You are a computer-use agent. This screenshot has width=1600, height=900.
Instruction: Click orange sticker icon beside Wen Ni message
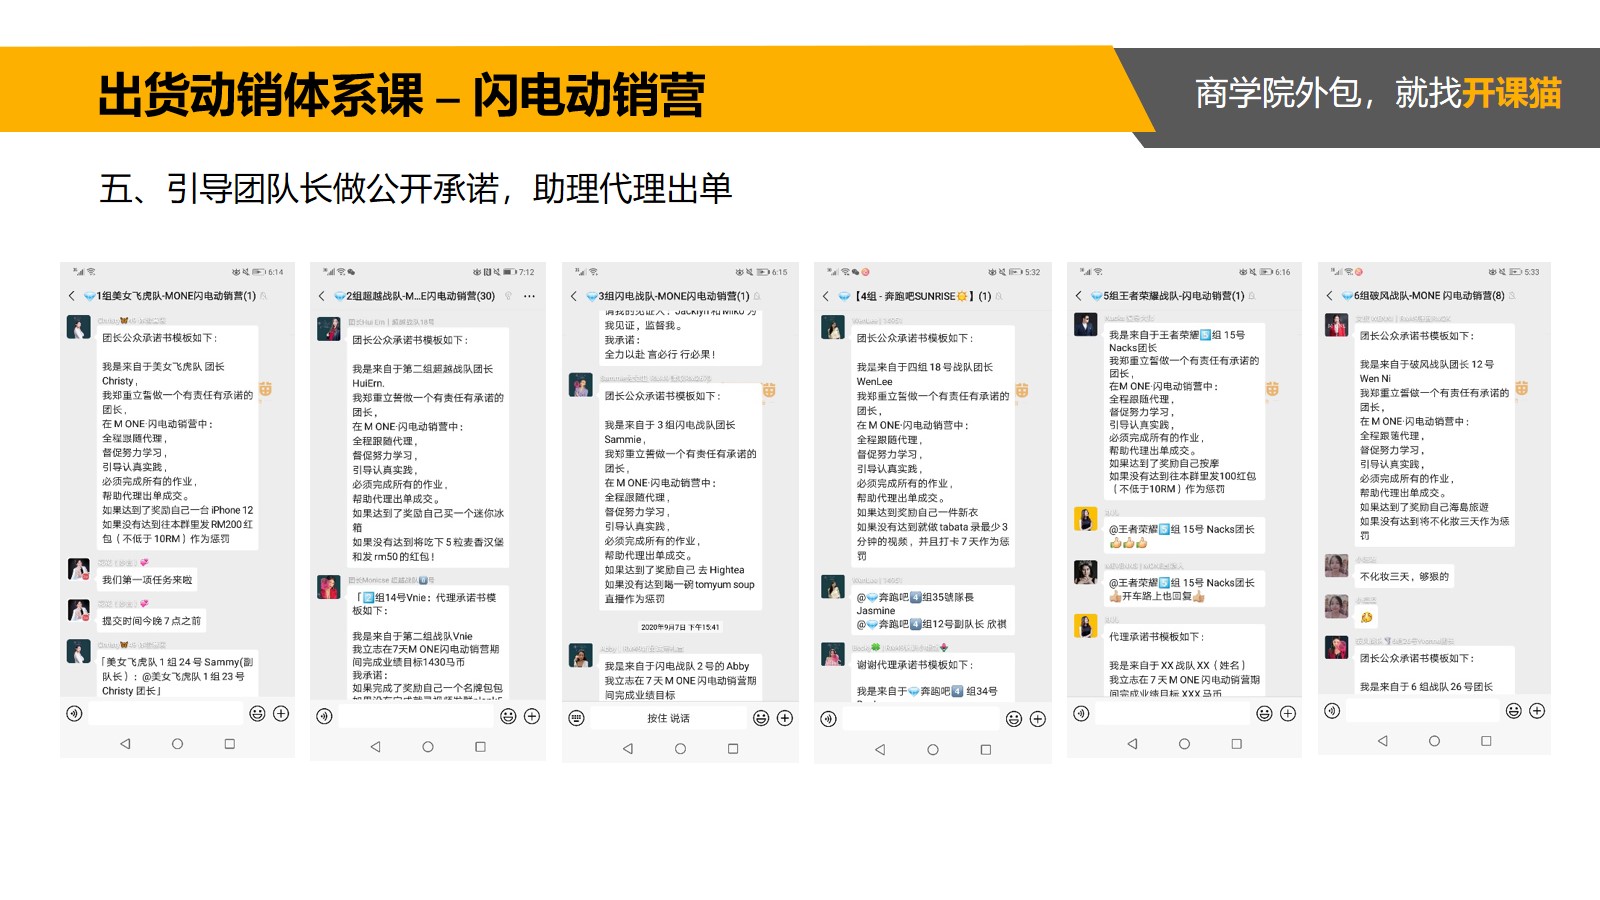tap(1521, 388)
